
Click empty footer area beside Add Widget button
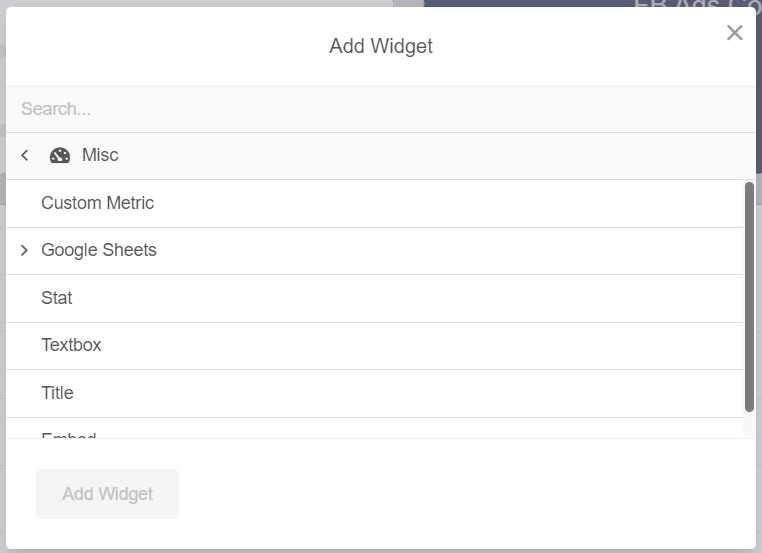click(x=467, y=494)
